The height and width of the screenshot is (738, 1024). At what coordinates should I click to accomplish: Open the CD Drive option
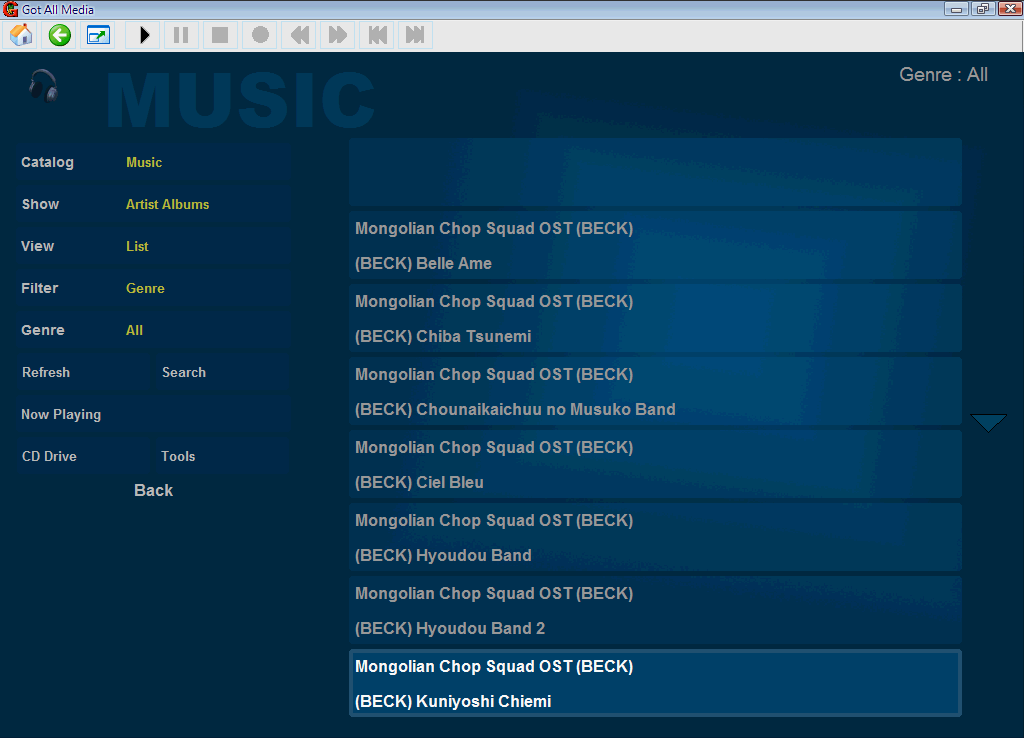pos(83,456)
